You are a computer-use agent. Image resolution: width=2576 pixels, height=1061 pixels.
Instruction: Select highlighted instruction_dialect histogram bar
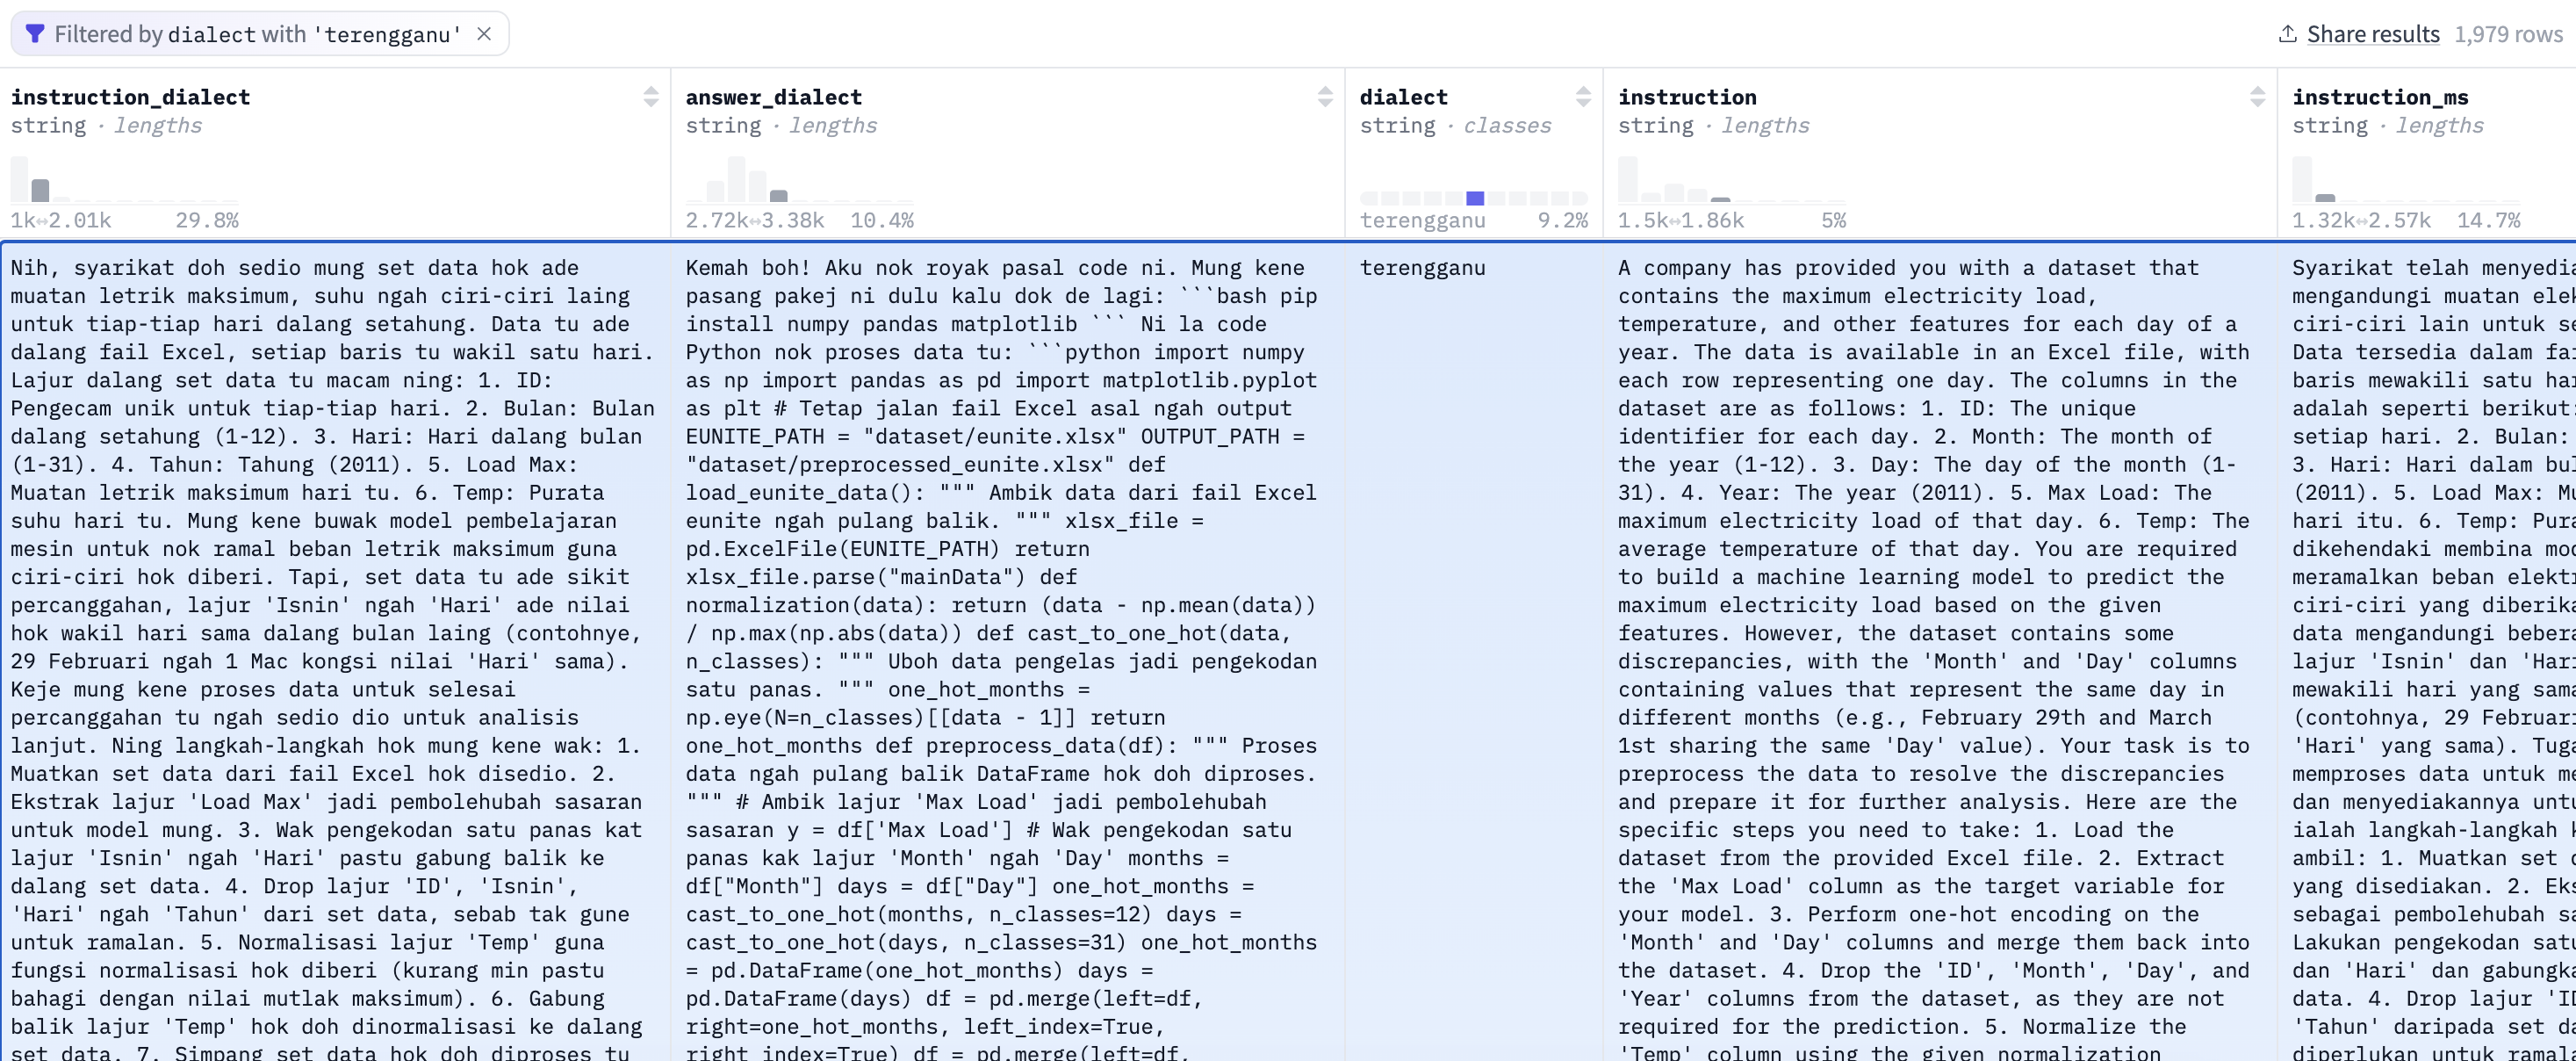[x=40, y=190]
